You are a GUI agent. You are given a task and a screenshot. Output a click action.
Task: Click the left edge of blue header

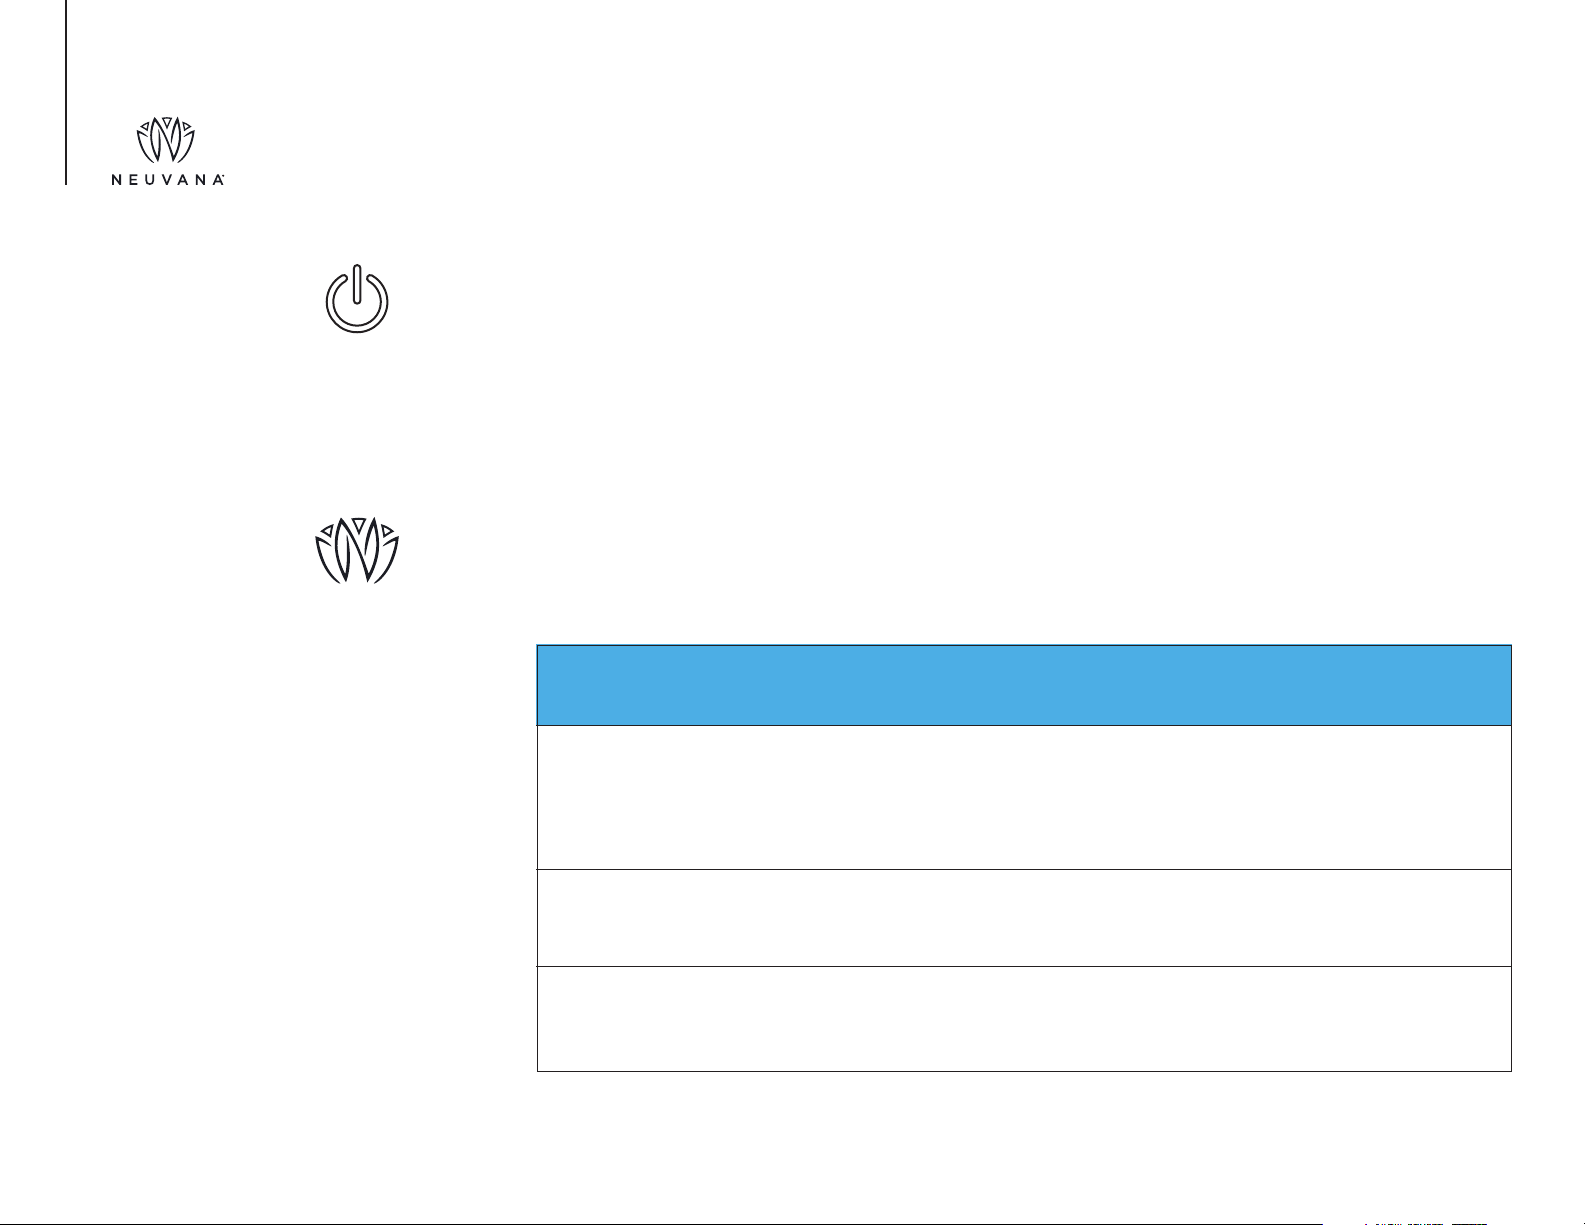pyautogui.click(x=538, y=685)
